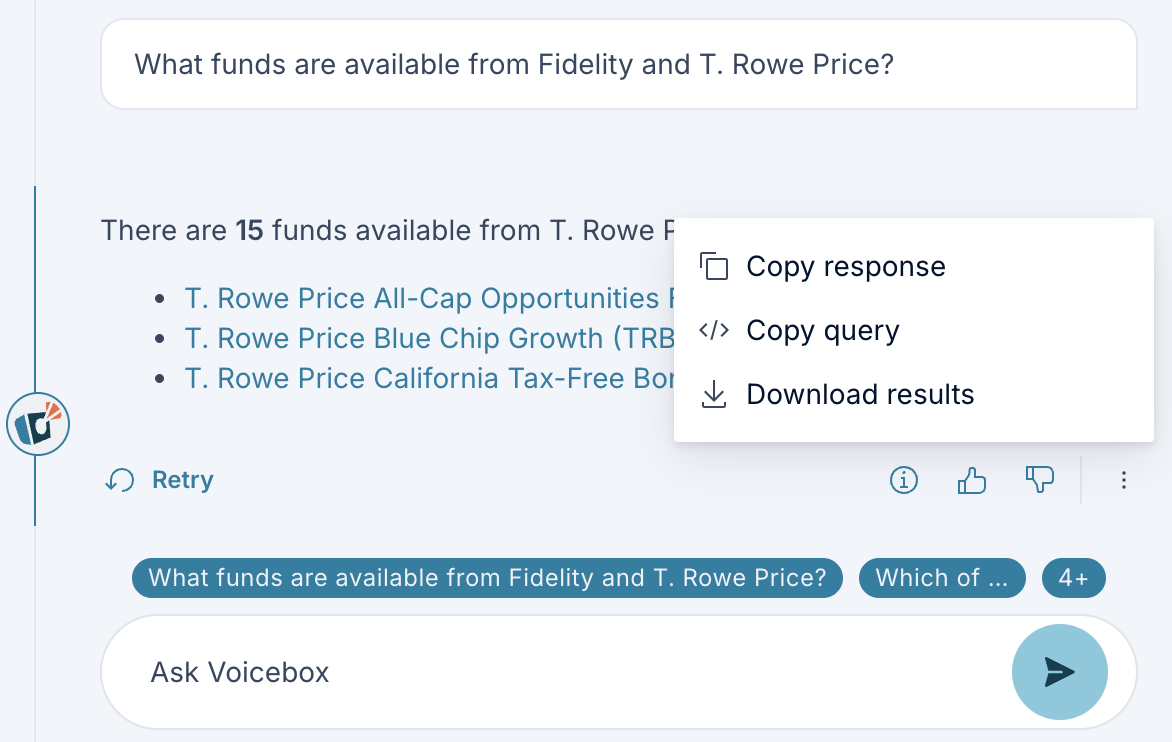Click the download arrow icon in menu
1172x742 pixels.
[713, 395]
